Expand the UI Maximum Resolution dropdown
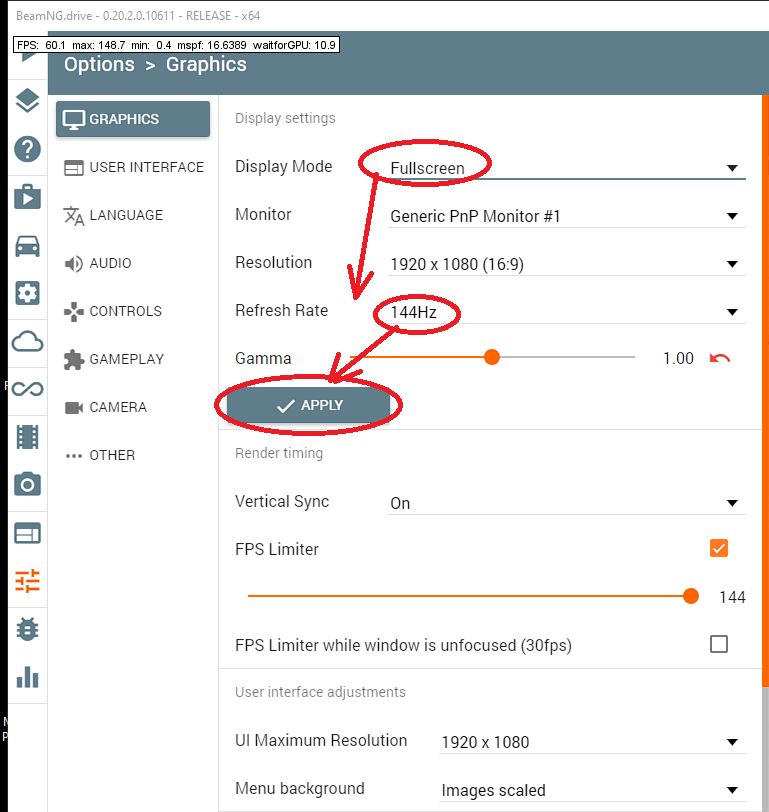Viewport: 769px width, 812px height. 592,742
